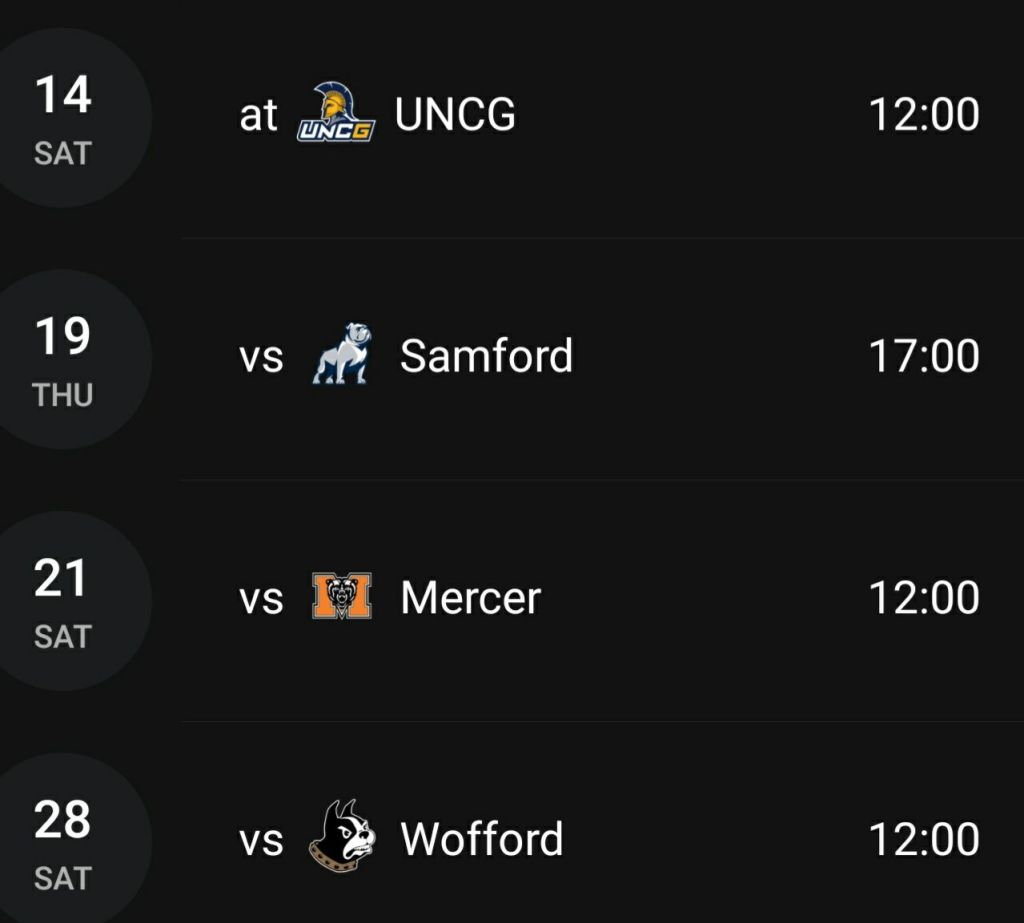1024x923 pixels.
Task: Click the "vs" label before Mercer
Action: tap(261, 599)
